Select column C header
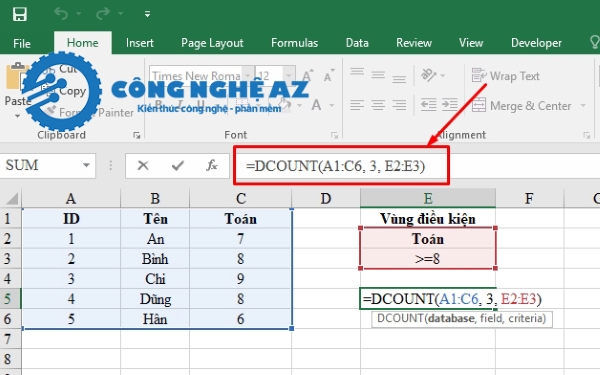This screenshot has width=600, height=375. [x=240, y=199]
